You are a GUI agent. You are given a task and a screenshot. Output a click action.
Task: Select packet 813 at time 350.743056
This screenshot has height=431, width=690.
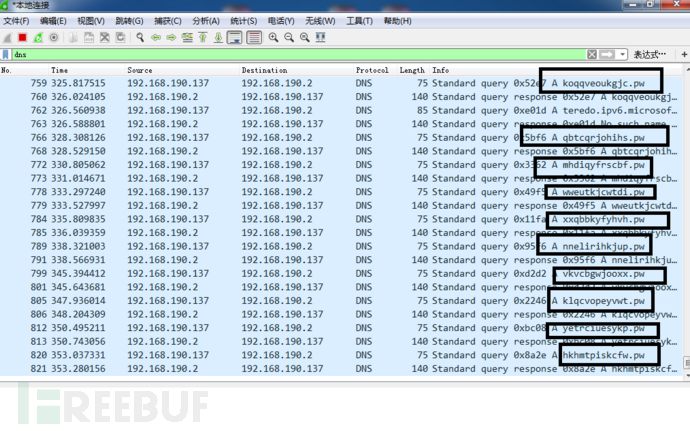coord(341,342)
